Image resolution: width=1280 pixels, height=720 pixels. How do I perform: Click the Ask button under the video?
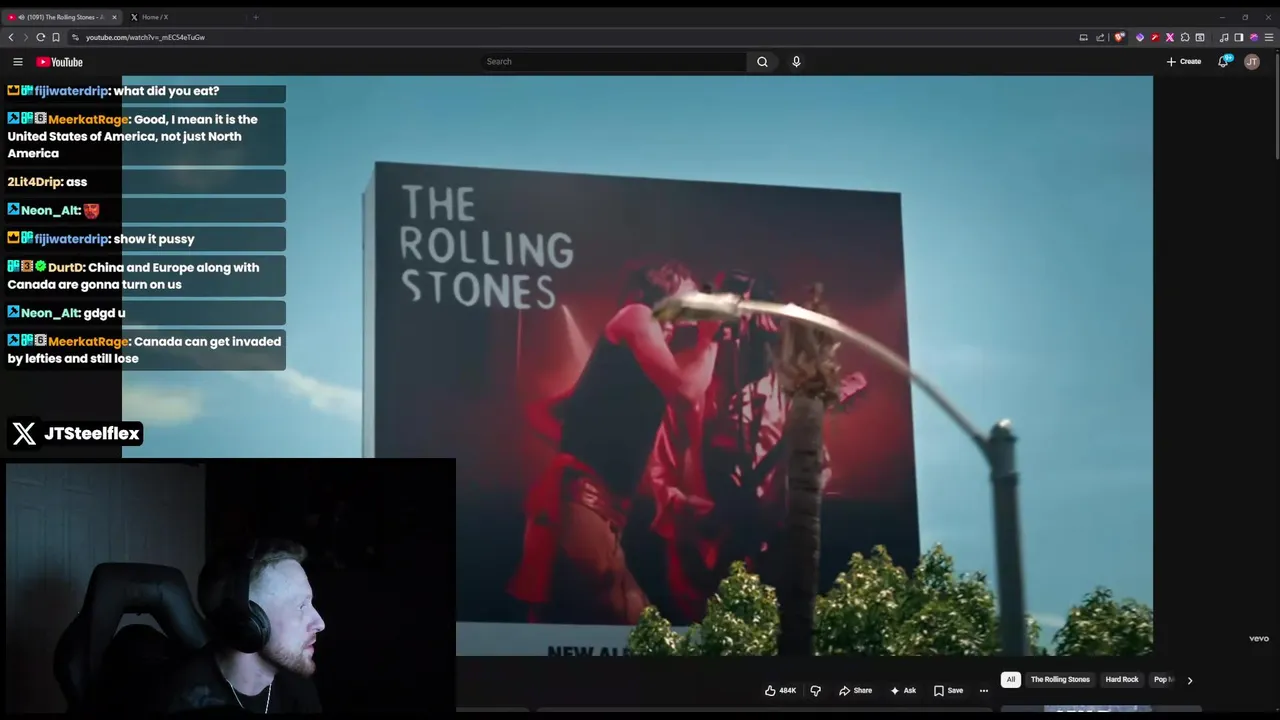pyautogui.click(x=903, y=690)
